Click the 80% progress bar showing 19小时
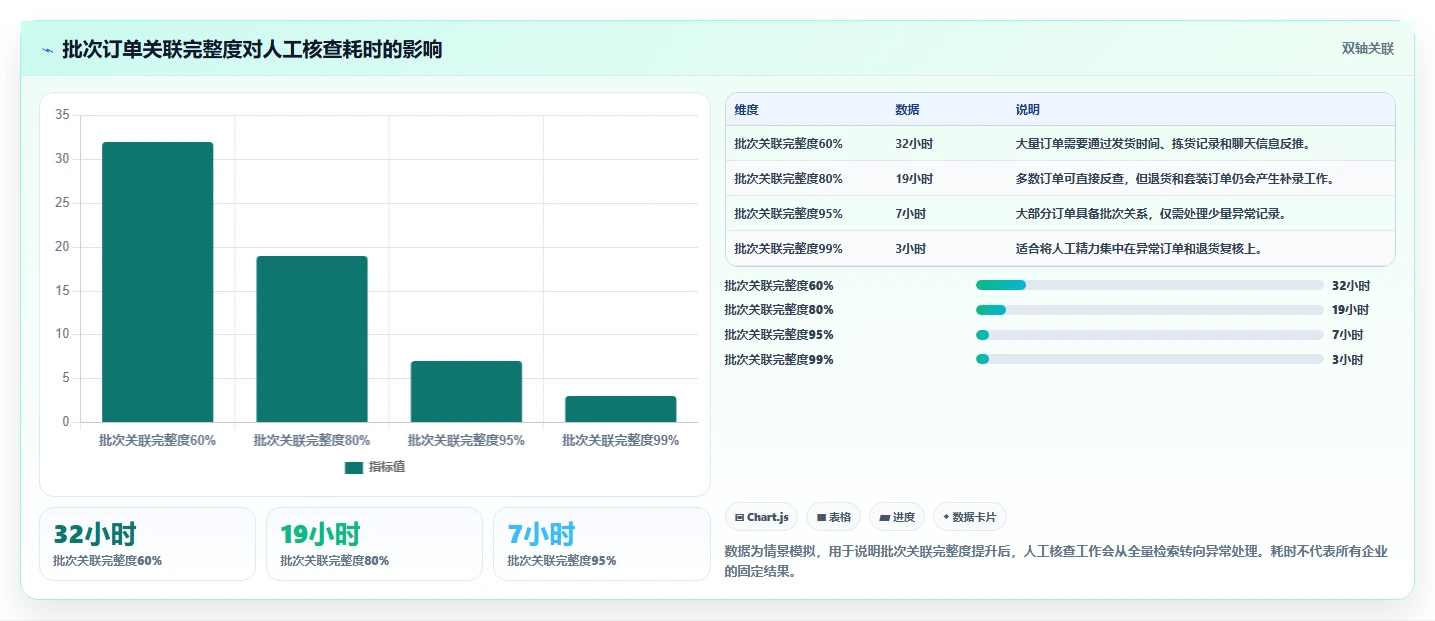 point(1150,310)
